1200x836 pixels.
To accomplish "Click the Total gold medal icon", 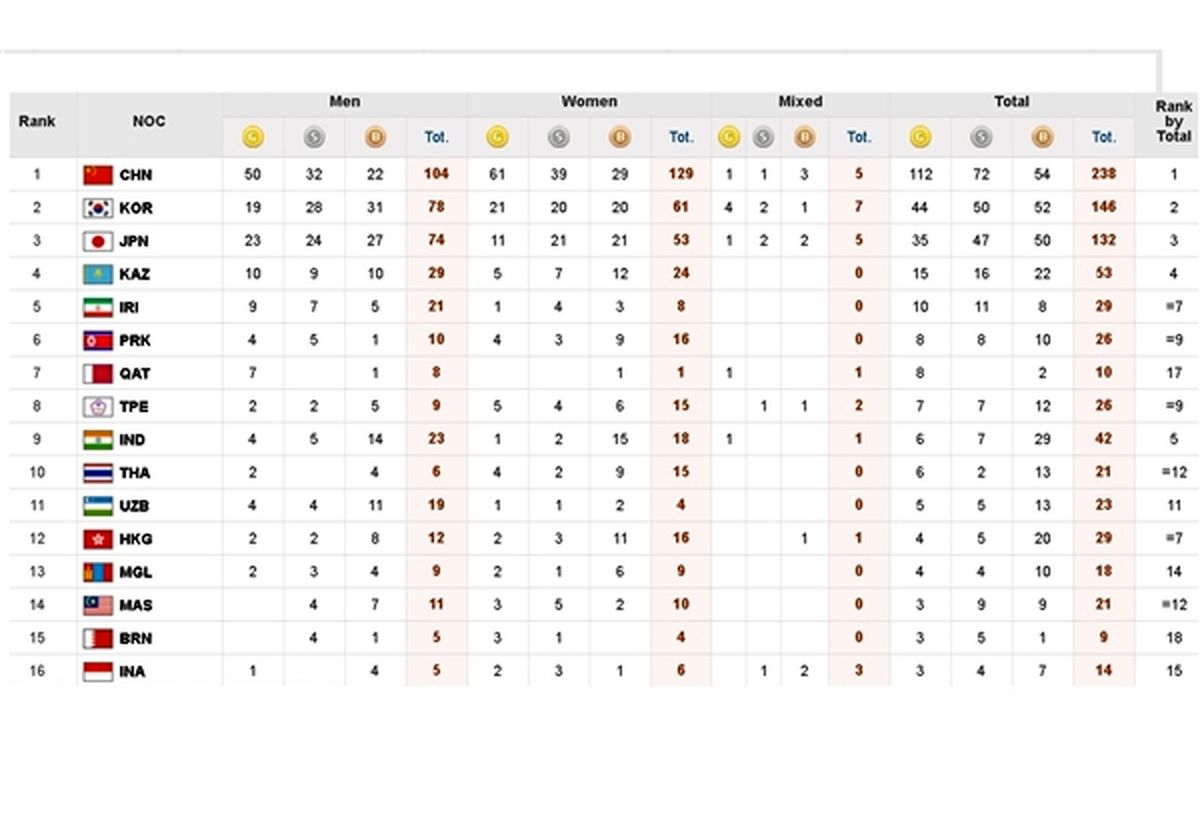I will [x=920, y=137].
